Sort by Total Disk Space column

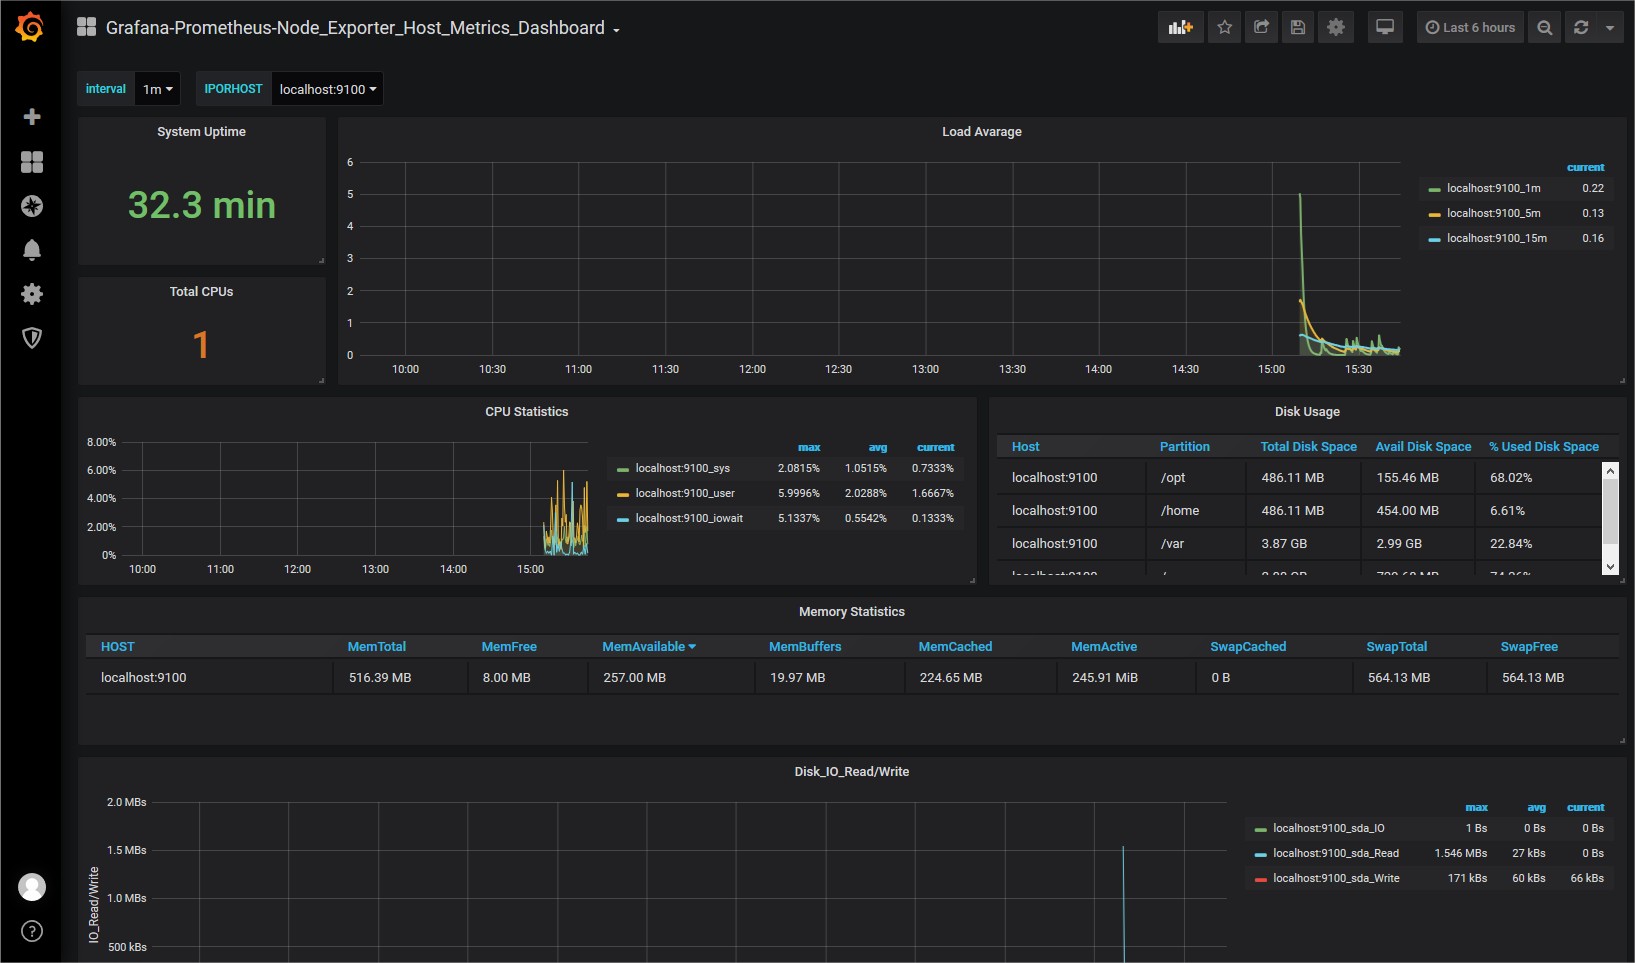(1308, 447)
